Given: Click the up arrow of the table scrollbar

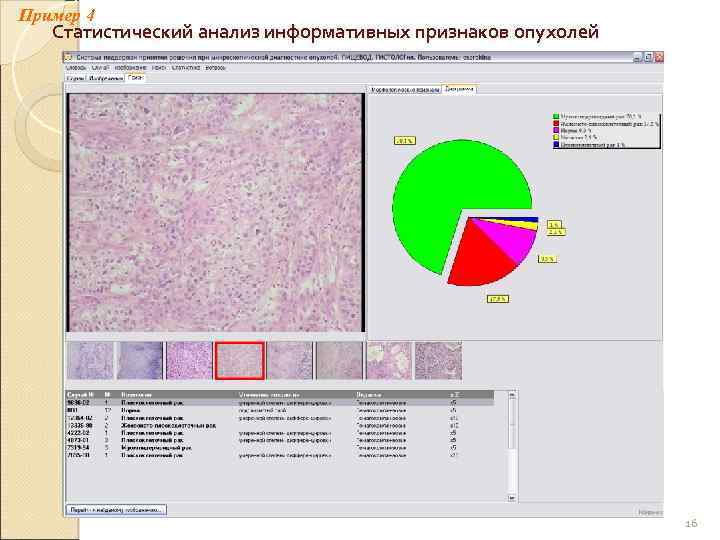Looking at the screenshot, I should [x=512, y=394].
